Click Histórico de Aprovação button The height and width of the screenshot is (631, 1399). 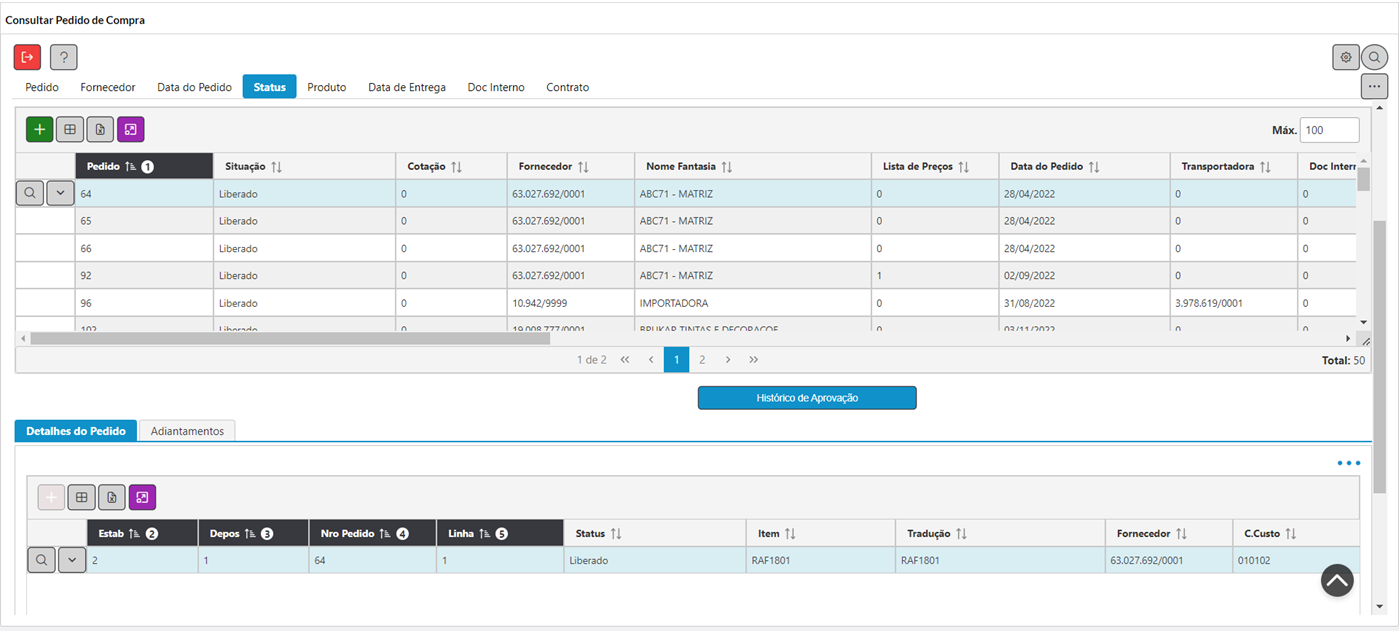[x=807, y=398]
